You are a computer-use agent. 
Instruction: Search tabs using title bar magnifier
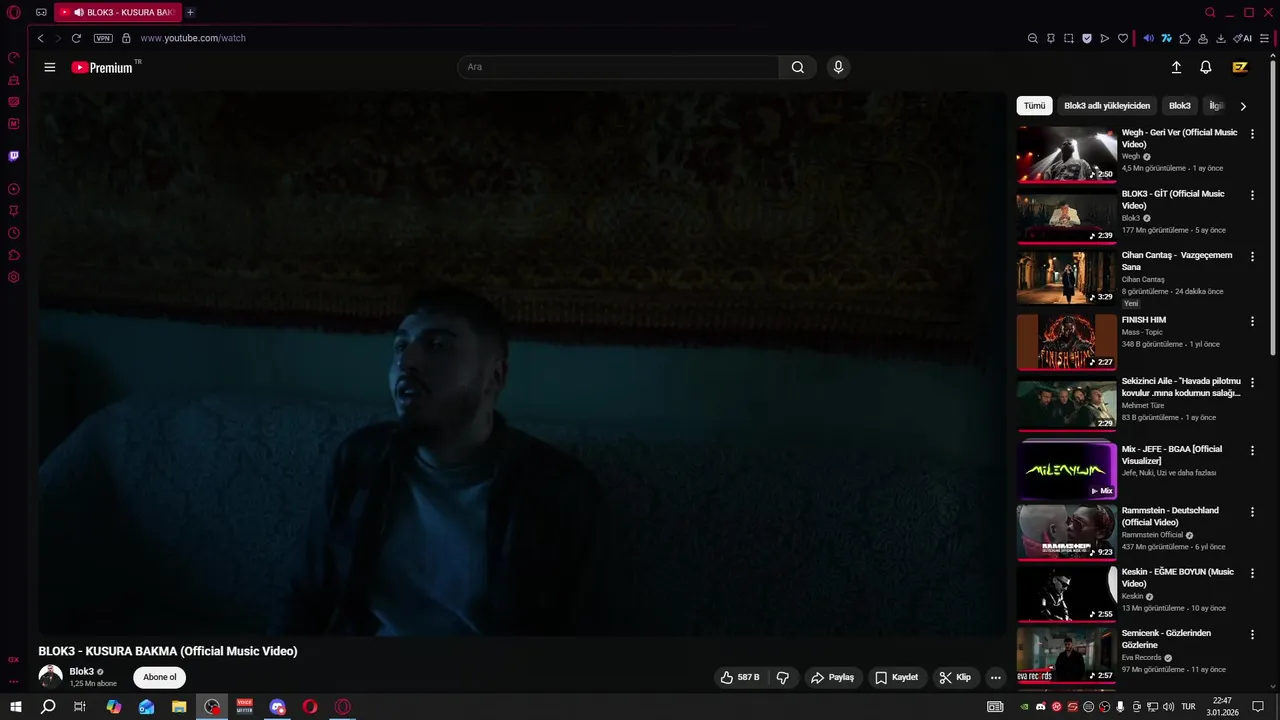[1210, 13]
